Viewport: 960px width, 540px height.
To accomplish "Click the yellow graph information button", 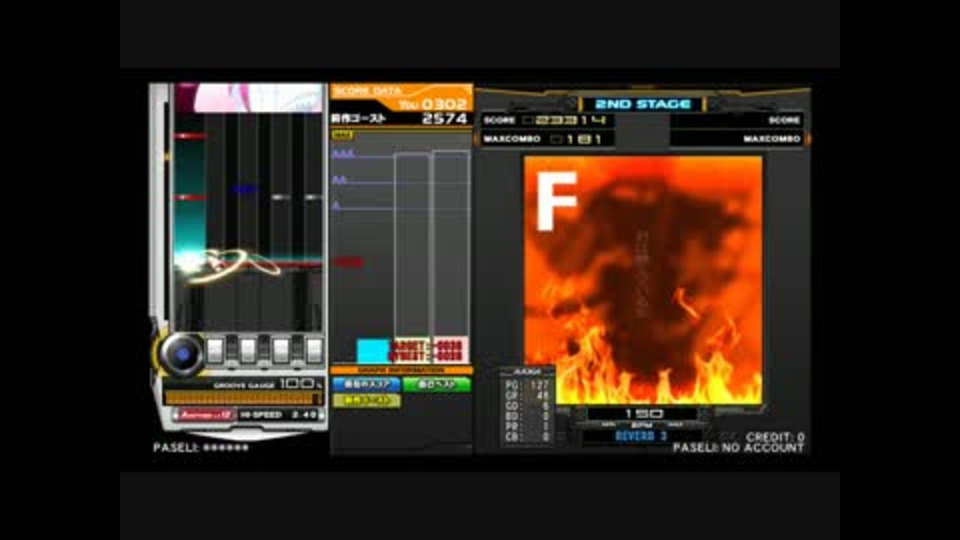I will tap(366, 400).
